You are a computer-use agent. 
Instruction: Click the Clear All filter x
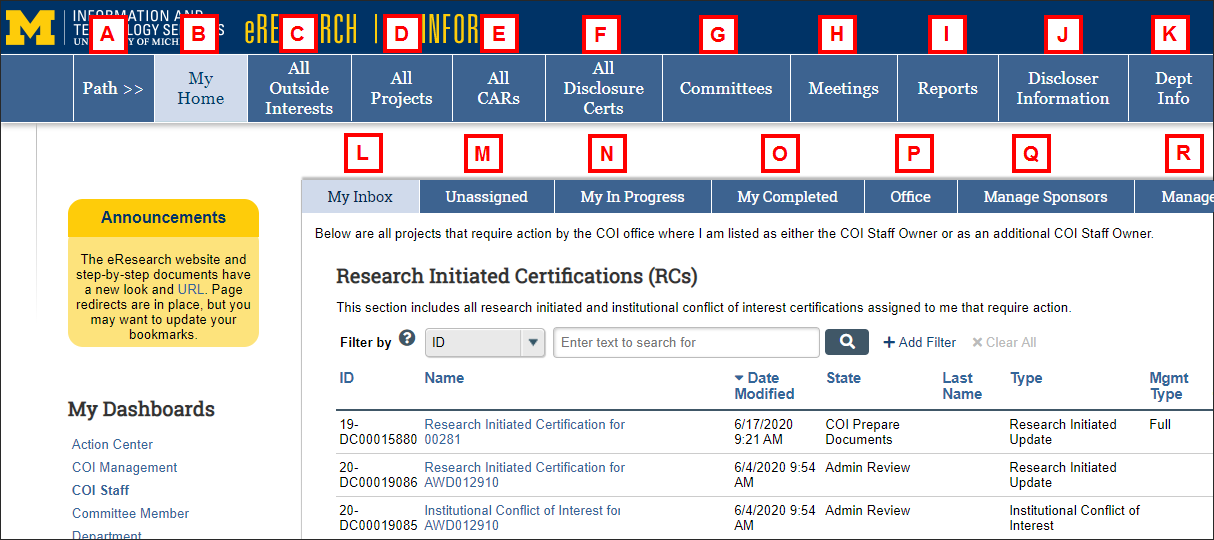pyautogui.click(x=1004, y=342)
